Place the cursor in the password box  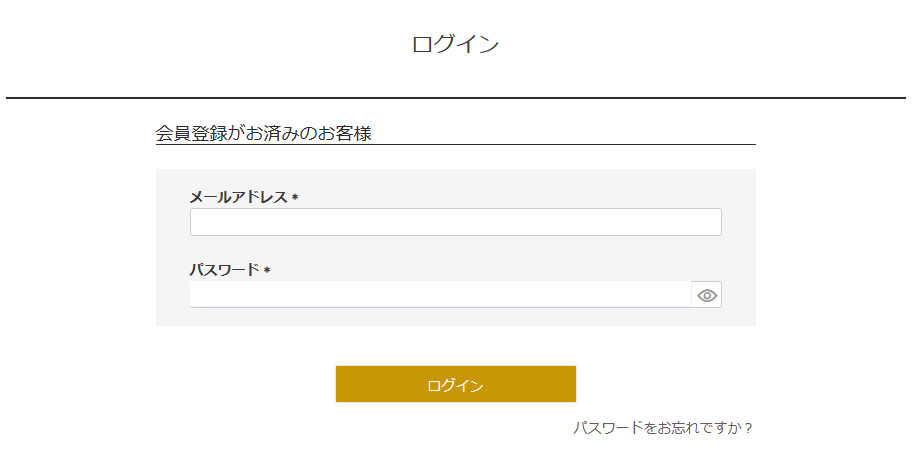[440, 295]
